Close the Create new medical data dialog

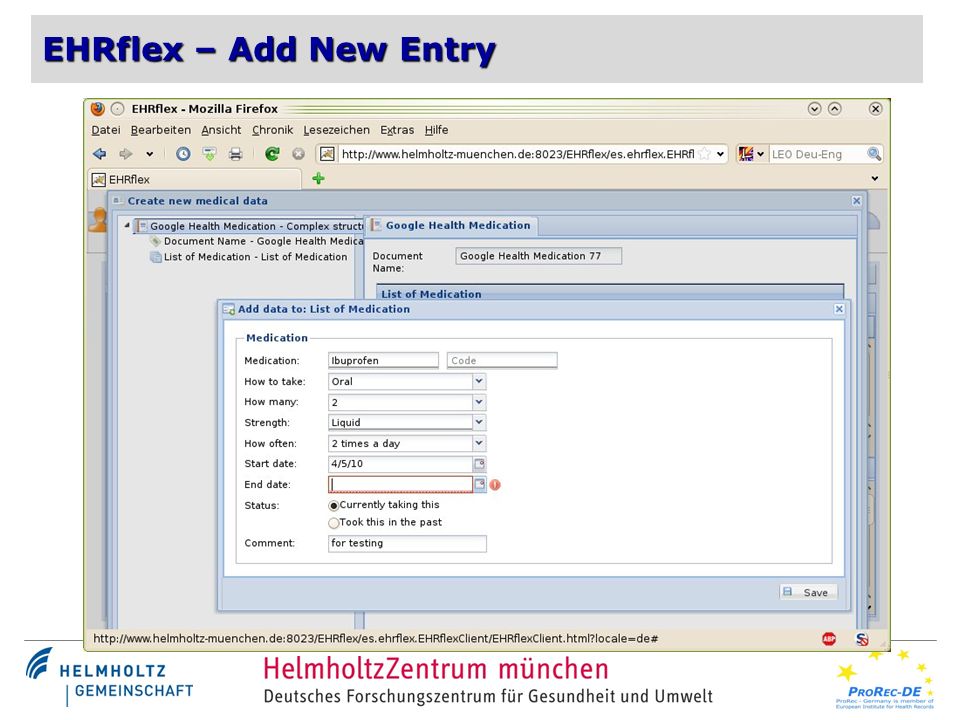[857, 201]
